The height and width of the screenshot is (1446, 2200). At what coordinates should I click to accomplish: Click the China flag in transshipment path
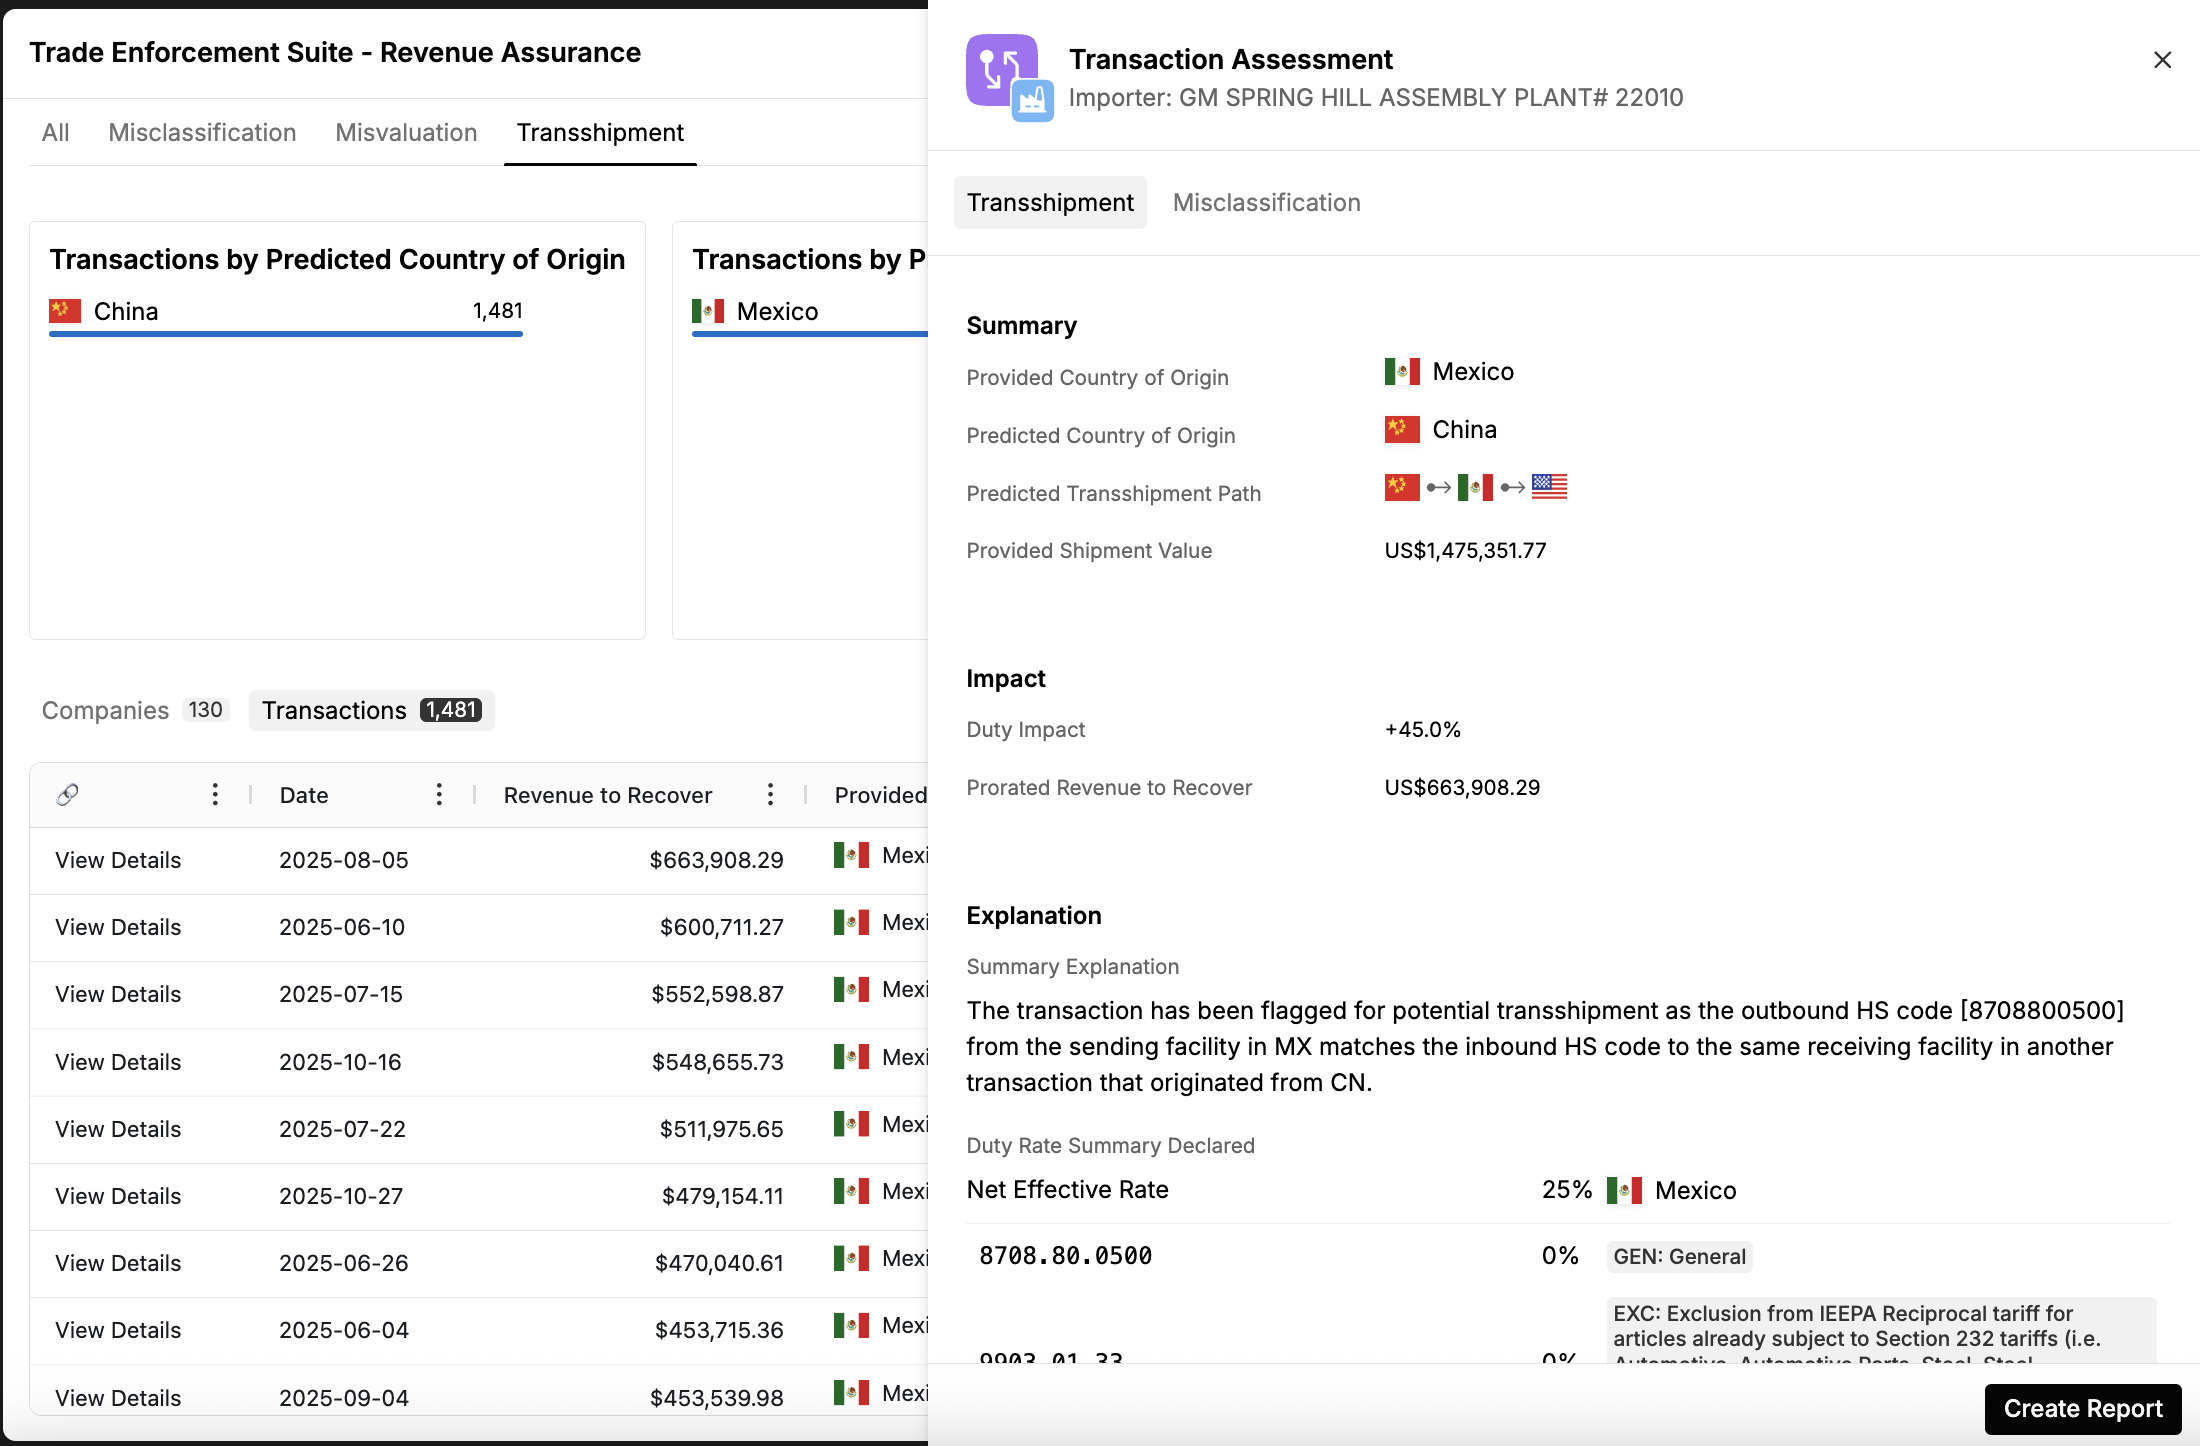[1402, 487]
